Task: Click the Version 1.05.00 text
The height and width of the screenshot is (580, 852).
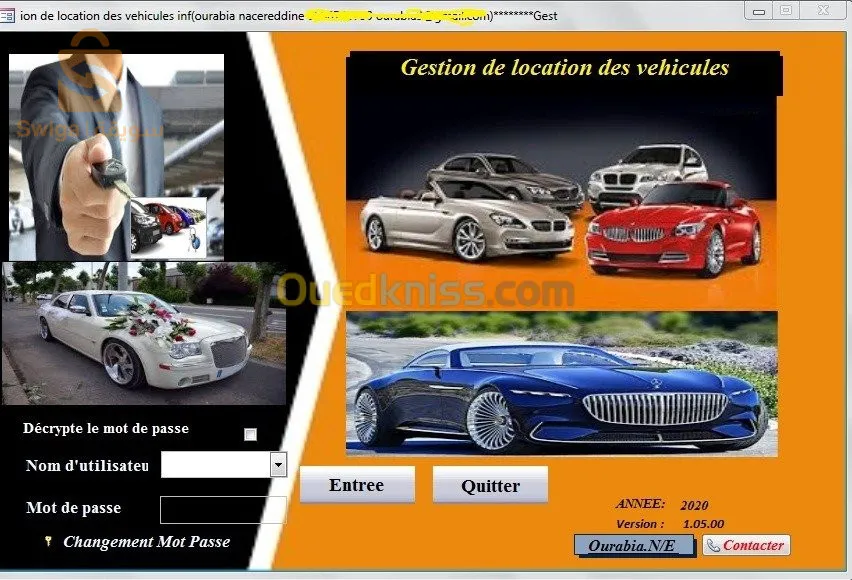Action: coord(669,523)
